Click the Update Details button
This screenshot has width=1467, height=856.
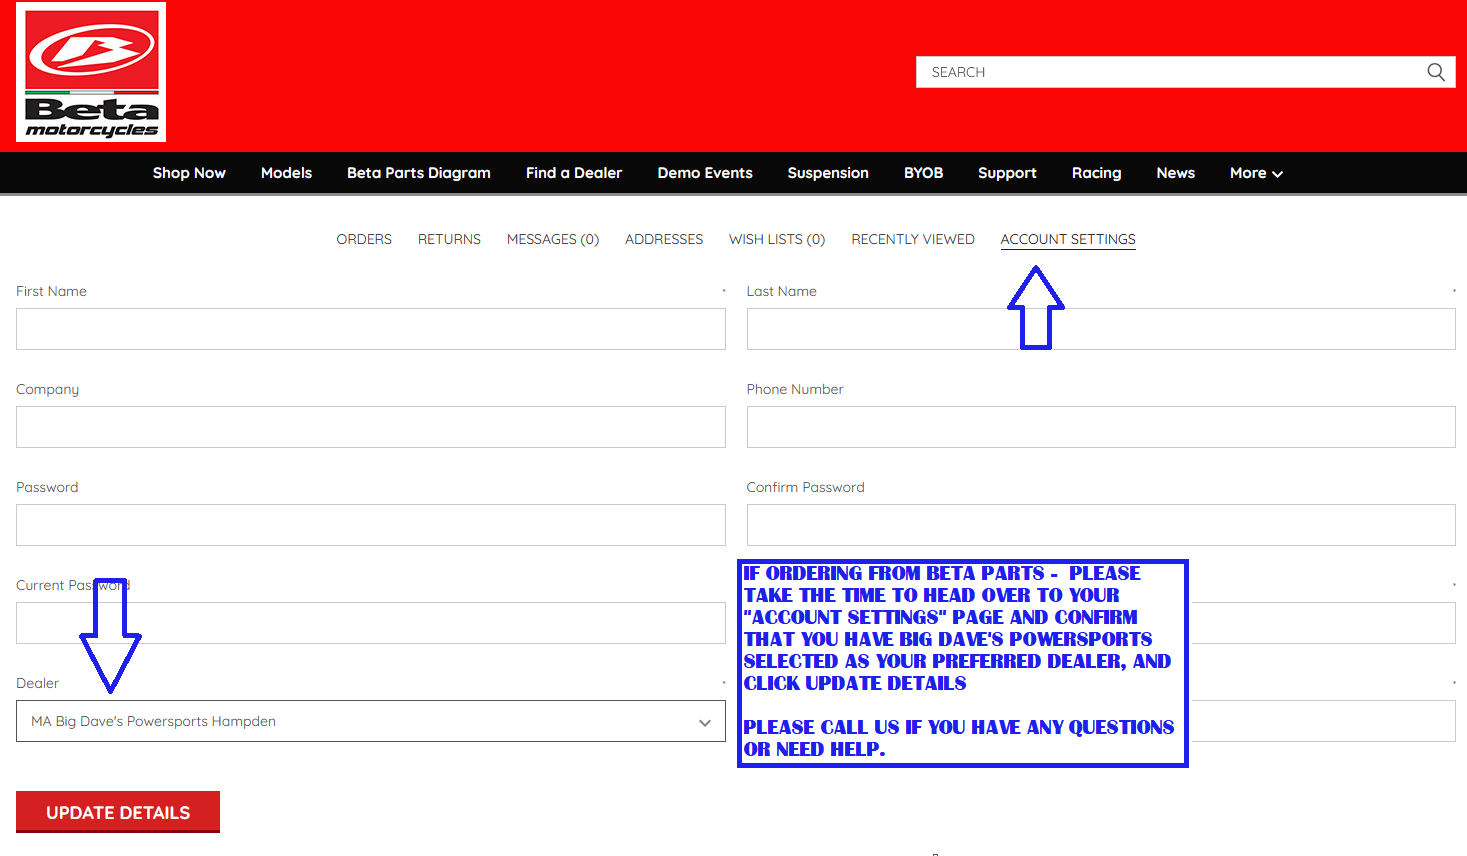coord(118,812)
